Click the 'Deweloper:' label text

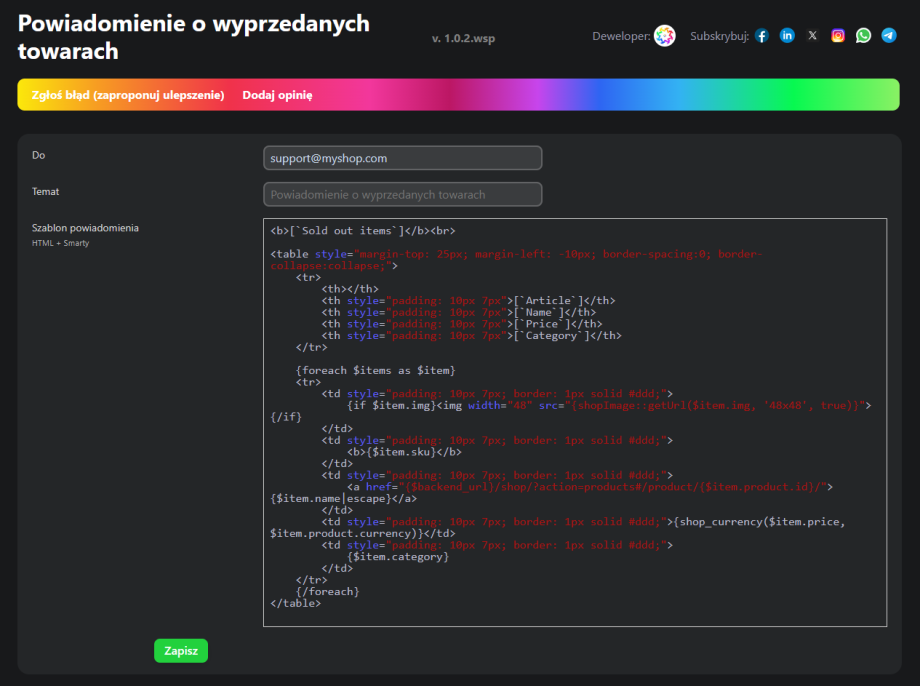(x=621, y=37)
